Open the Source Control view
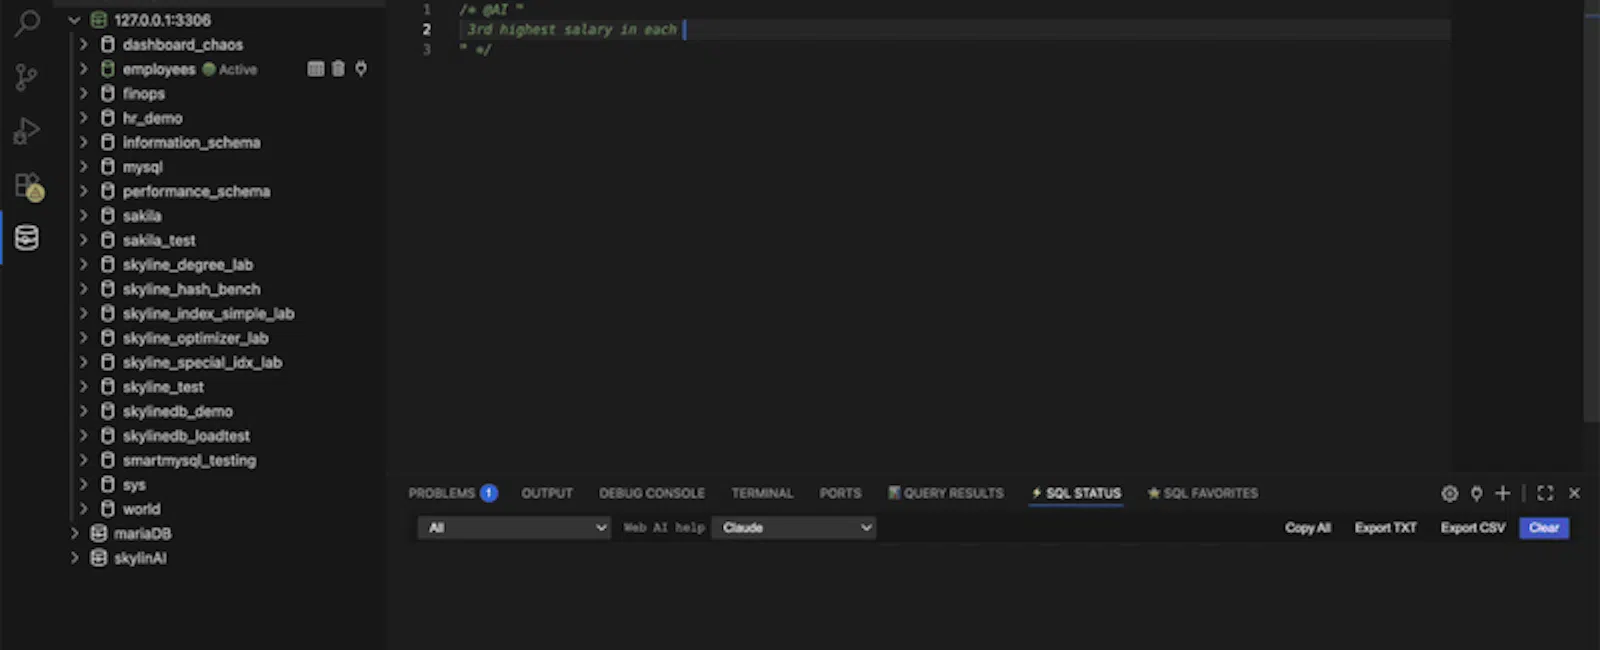 coord(27,77)
